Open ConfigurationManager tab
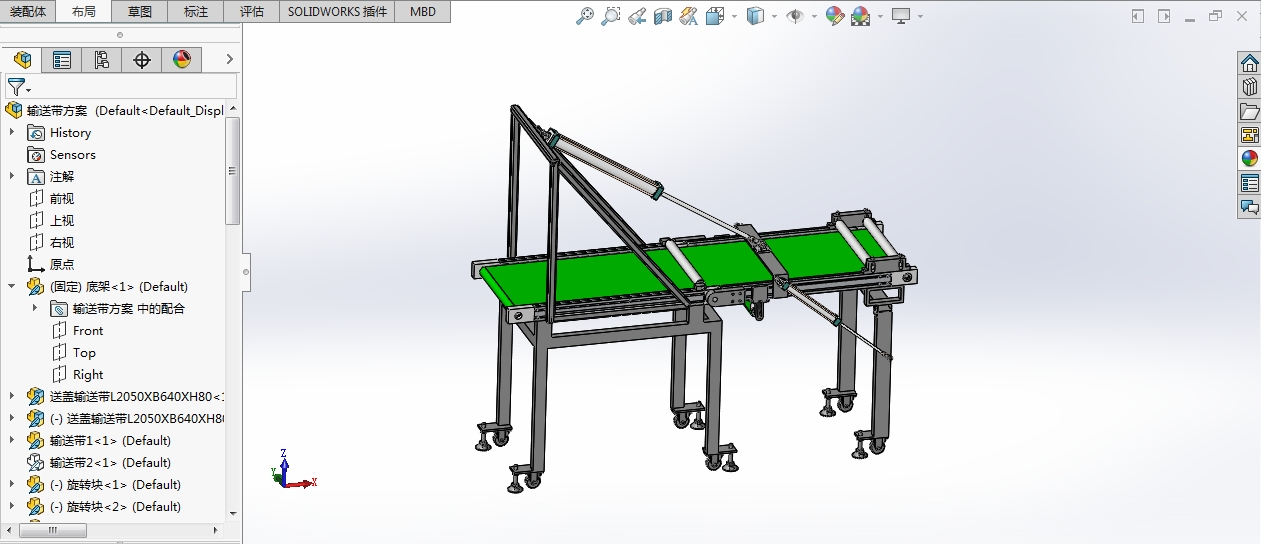 (x=102, y=60)
